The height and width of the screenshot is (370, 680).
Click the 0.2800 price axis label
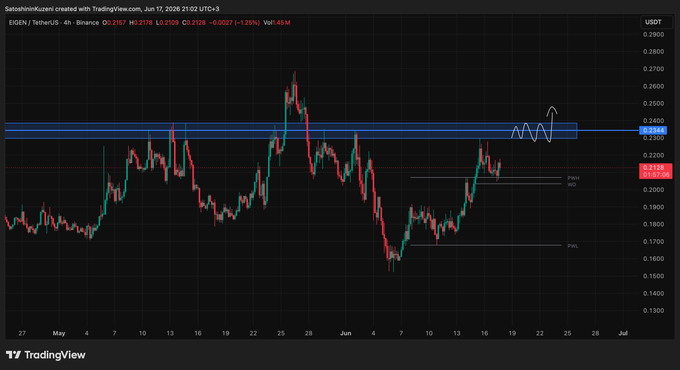(654, 52)
